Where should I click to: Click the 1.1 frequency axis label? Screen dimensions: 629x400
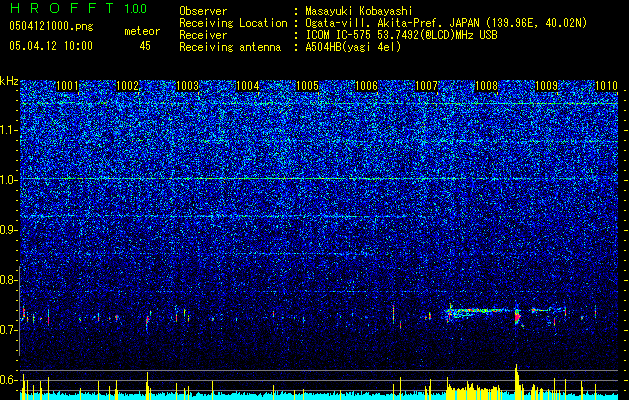[9, 130]
